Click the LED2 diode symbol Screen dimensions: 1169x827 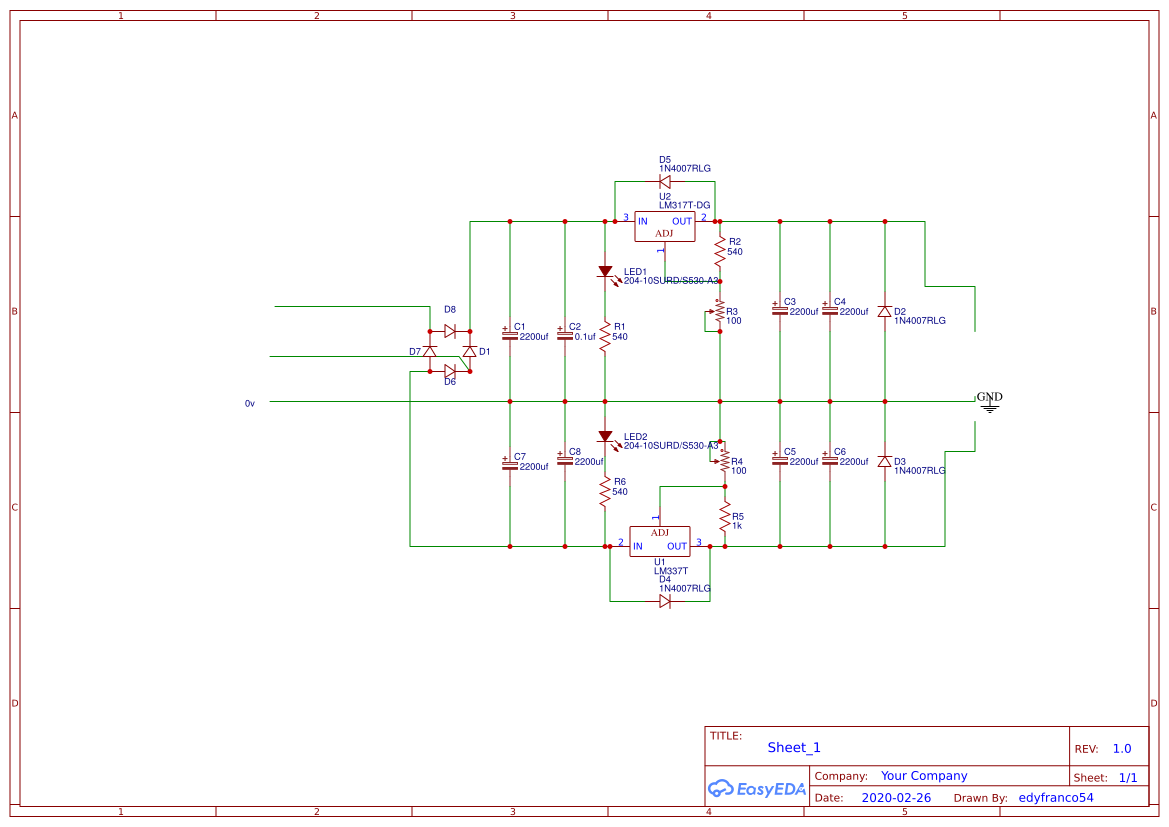pyautogui.click(x=608, y=436)
